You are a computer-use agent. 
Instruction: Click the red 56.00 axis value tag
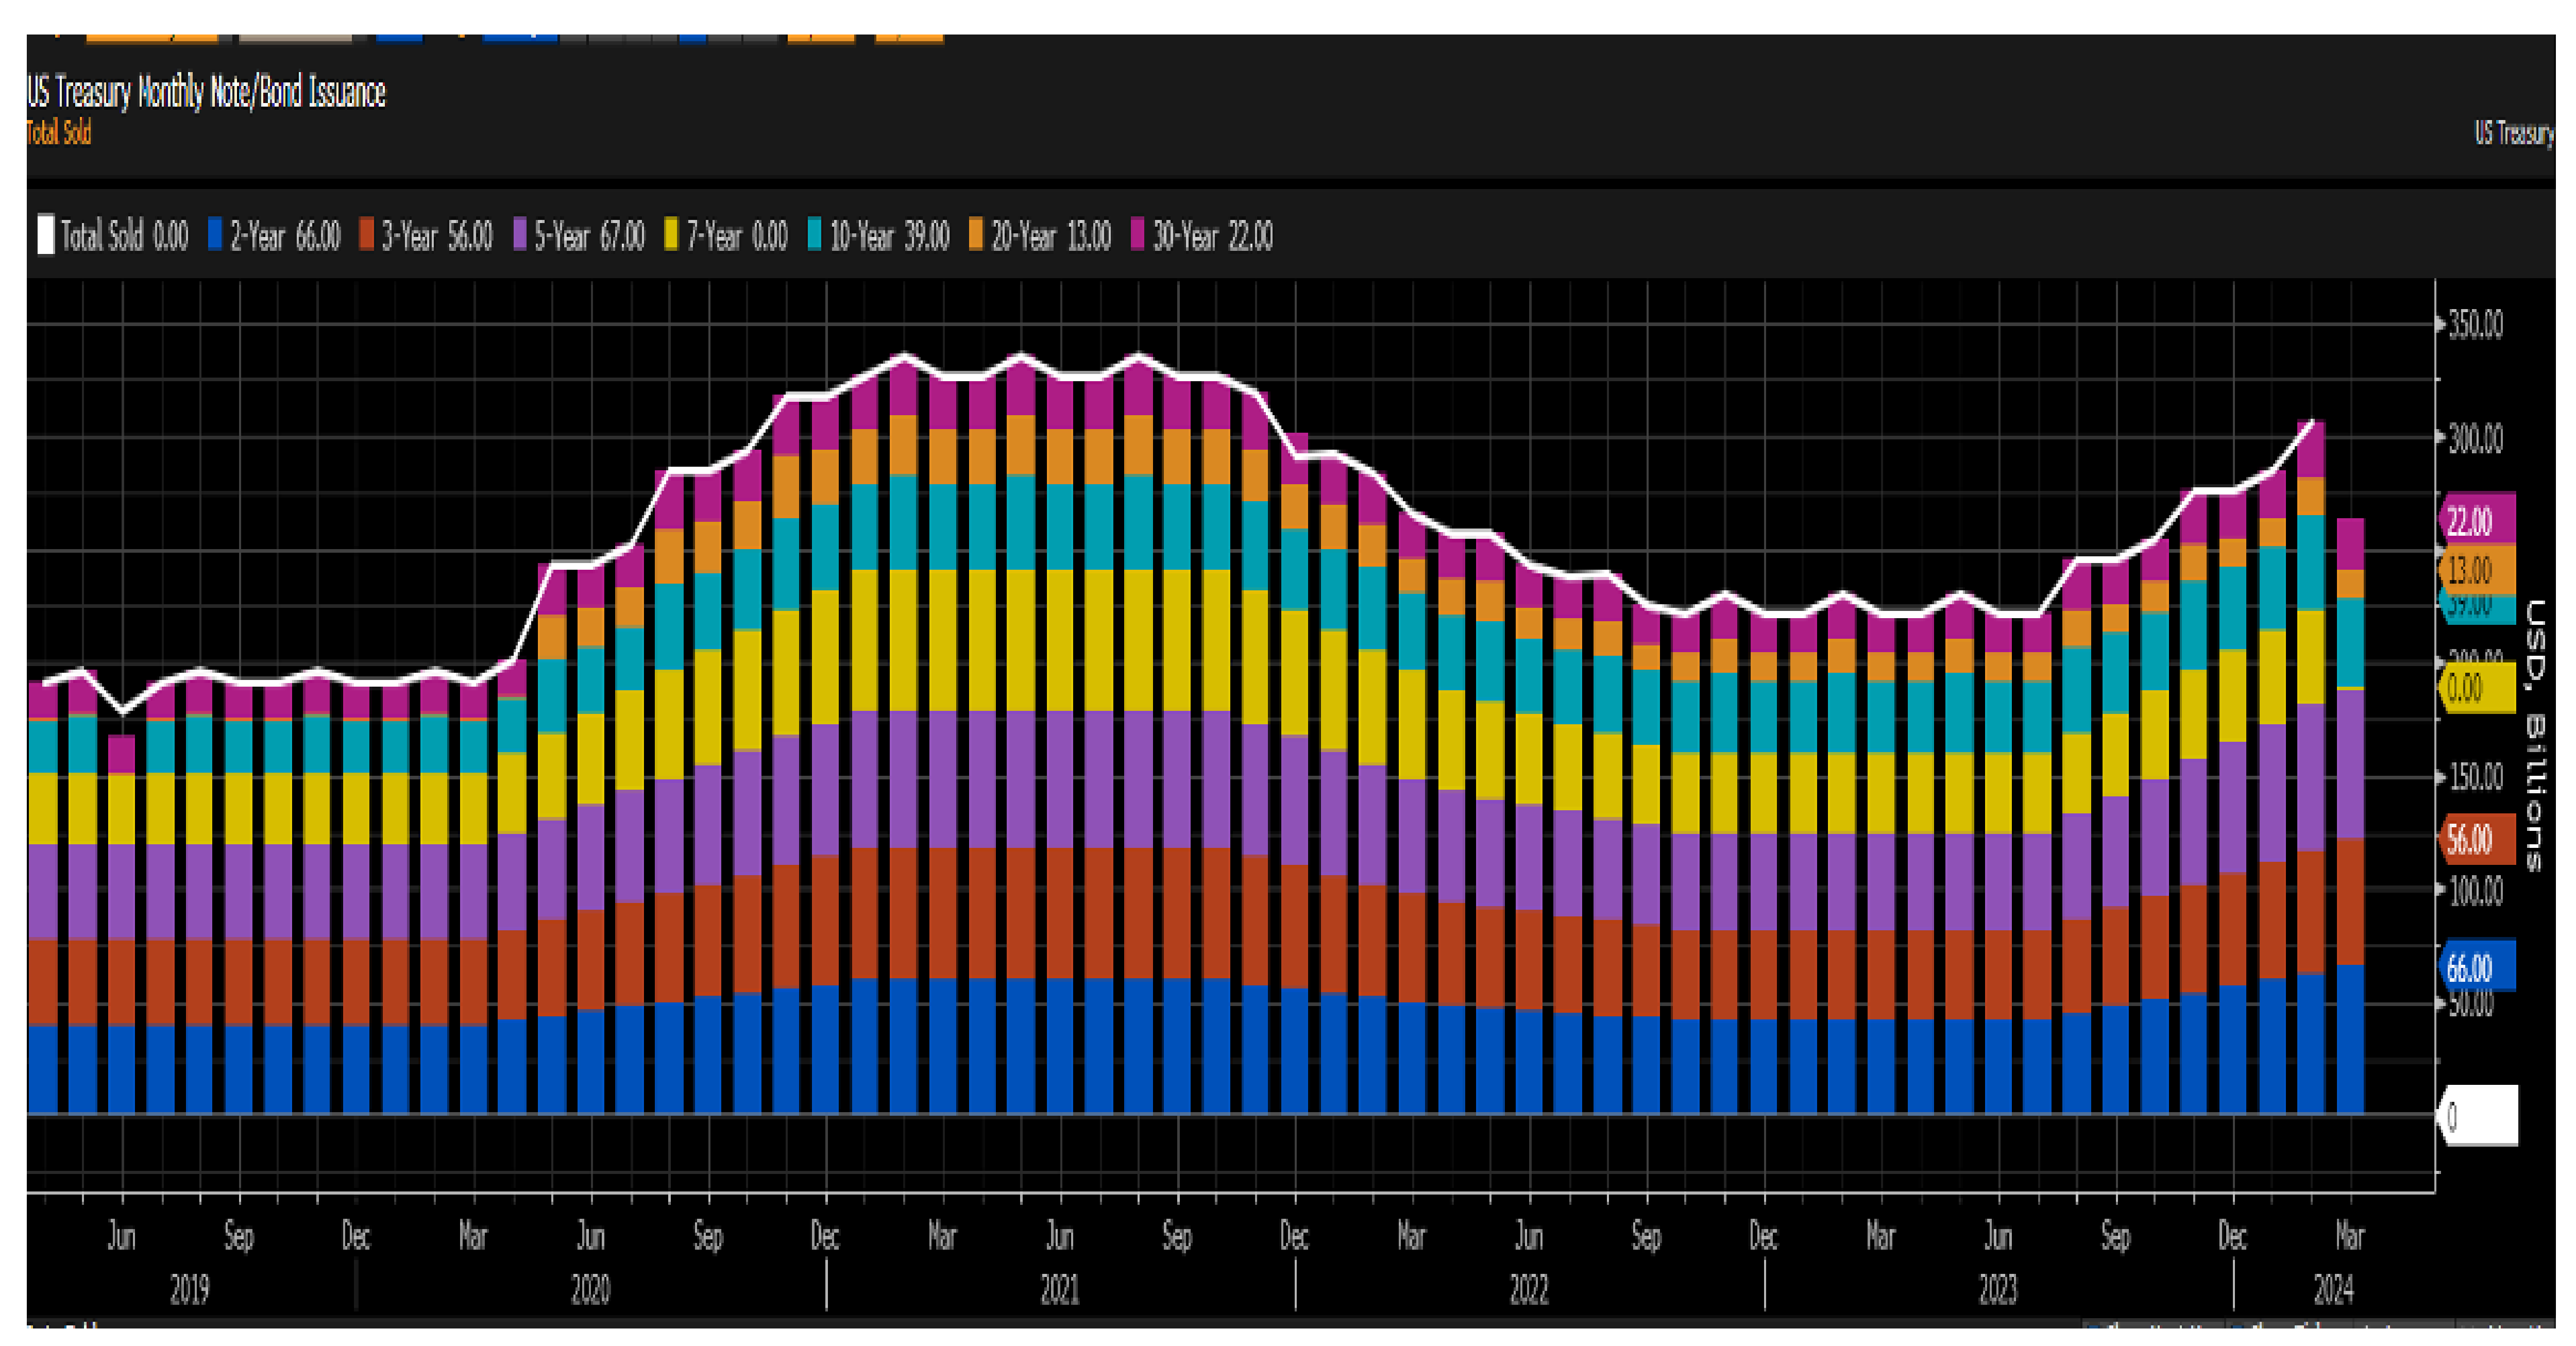pos(2478,838)
